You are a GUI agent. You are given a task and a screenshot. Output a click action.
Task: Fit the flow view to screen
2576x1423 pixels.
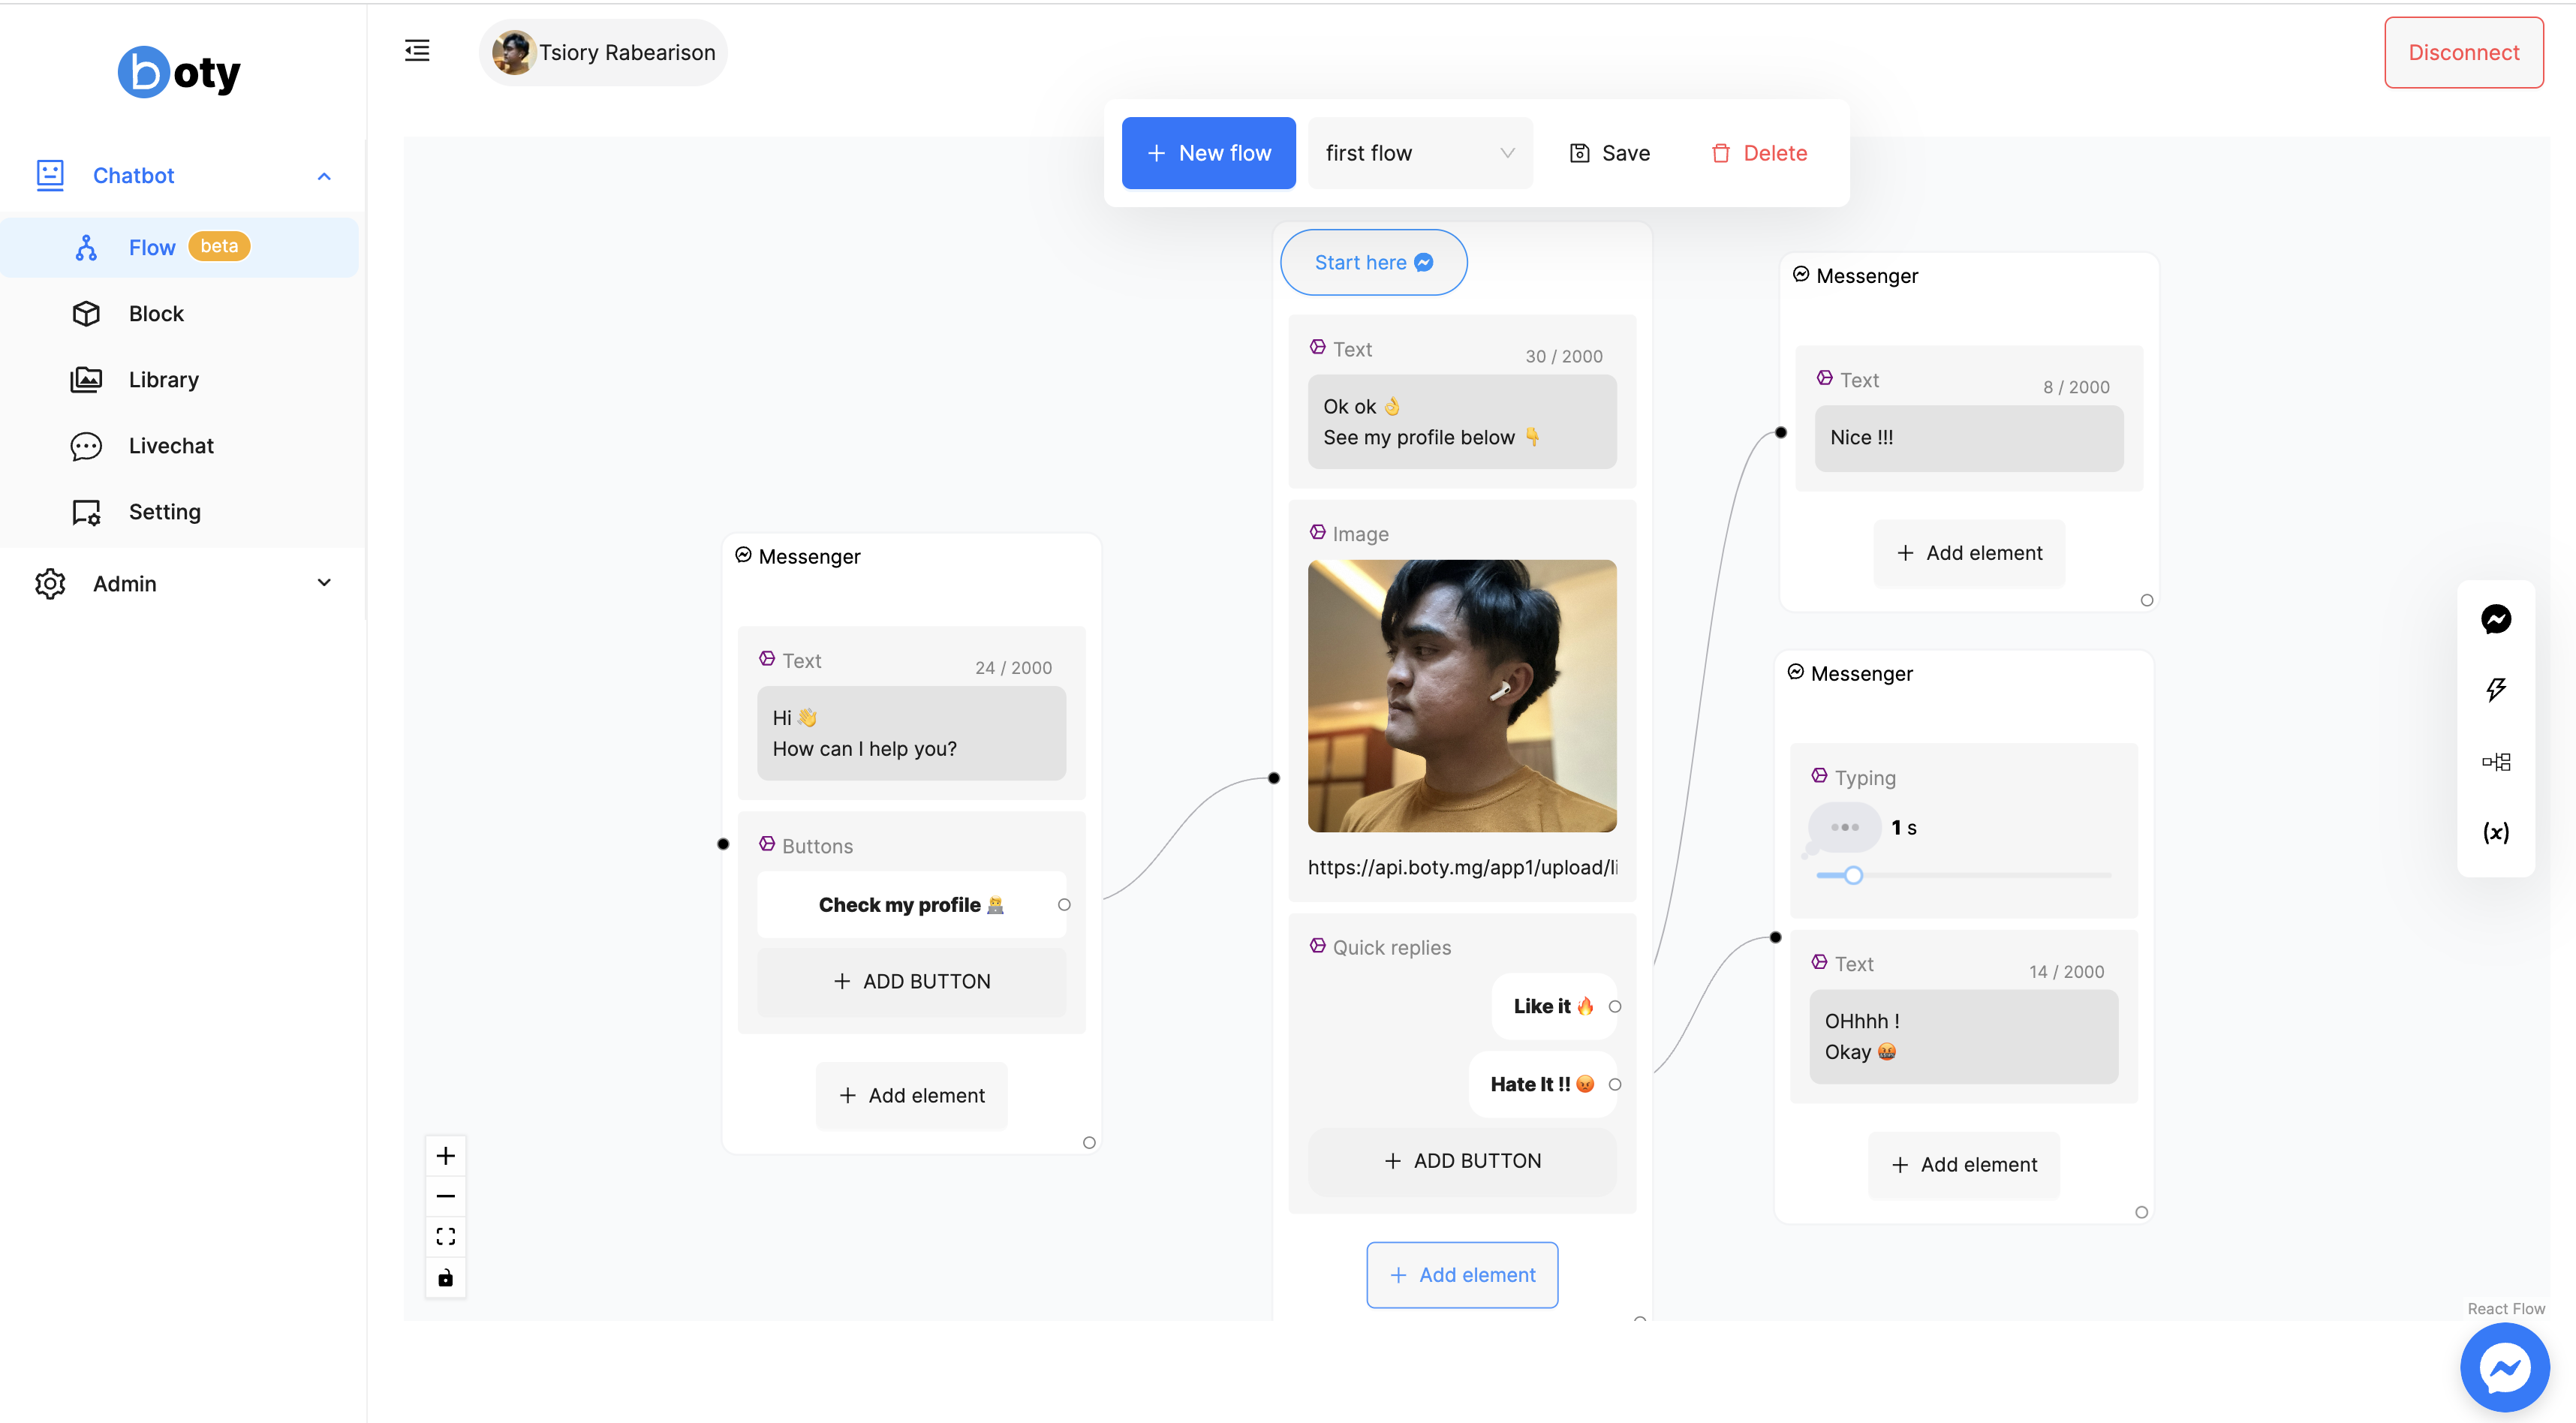[x=446, y=1237]
